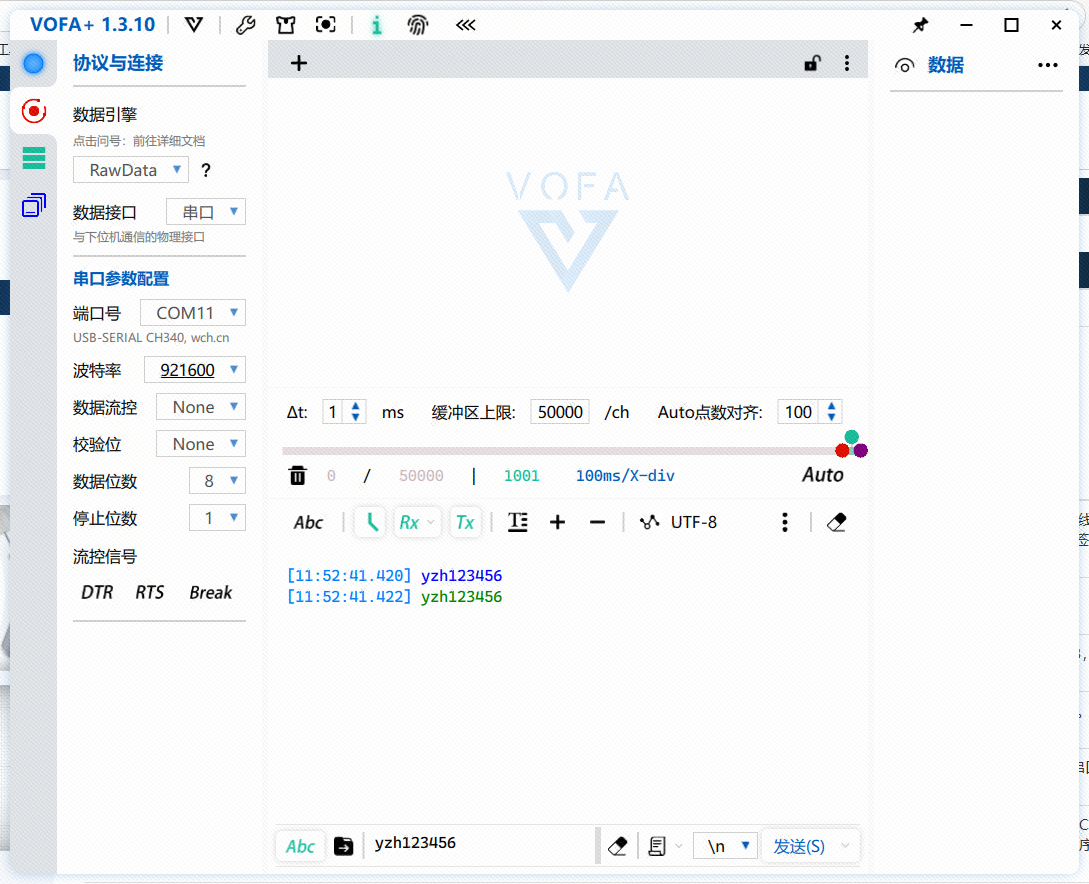Switch to the 数据 panel on the right
Screen dimensions: 1089x884
click(x=944, y=65)
